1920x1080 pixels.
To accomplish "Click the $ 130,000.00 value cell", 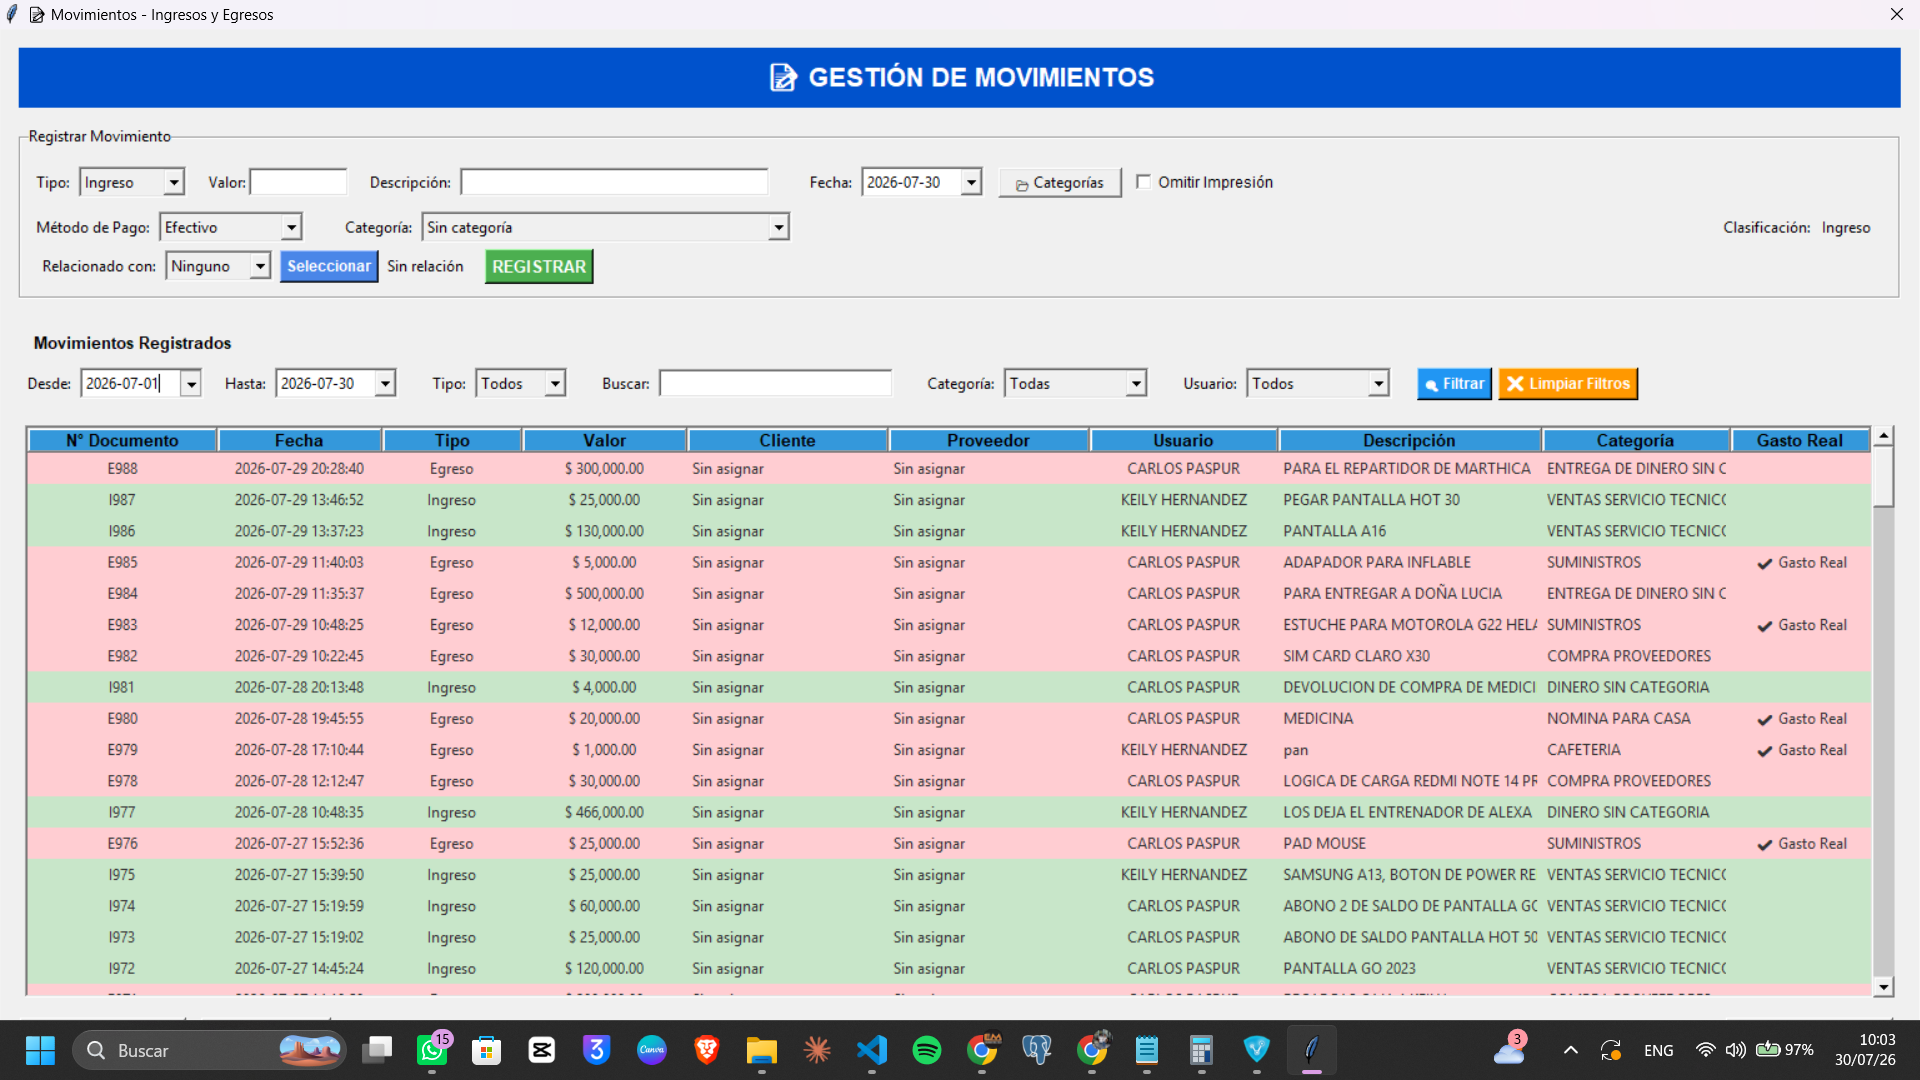I will [604, 531].
